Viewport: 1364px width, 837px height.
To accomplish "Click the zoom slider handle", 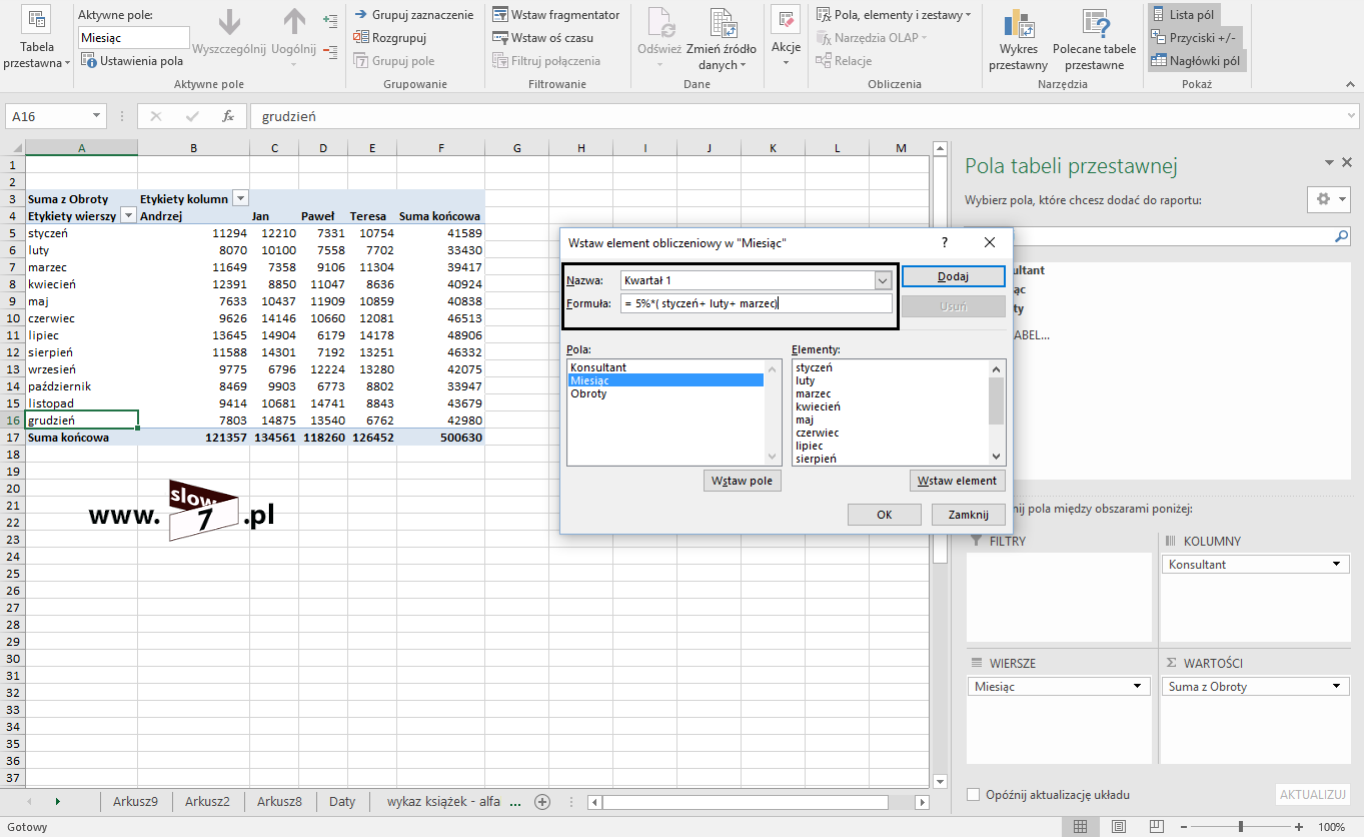I will tap(1241, 827).
